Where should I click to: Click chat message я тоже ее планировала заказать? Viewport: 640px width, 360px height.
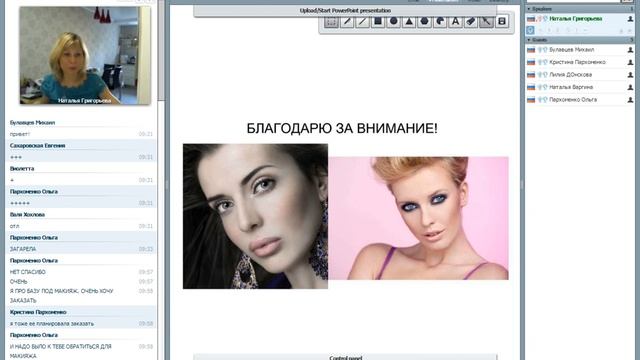tap(52, 324)
